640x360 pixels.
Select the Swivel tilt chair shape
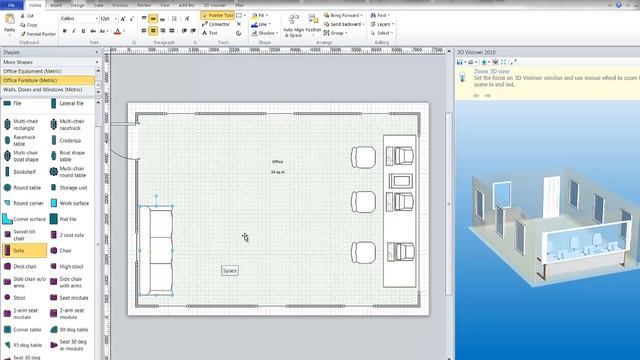click(24, 235)
